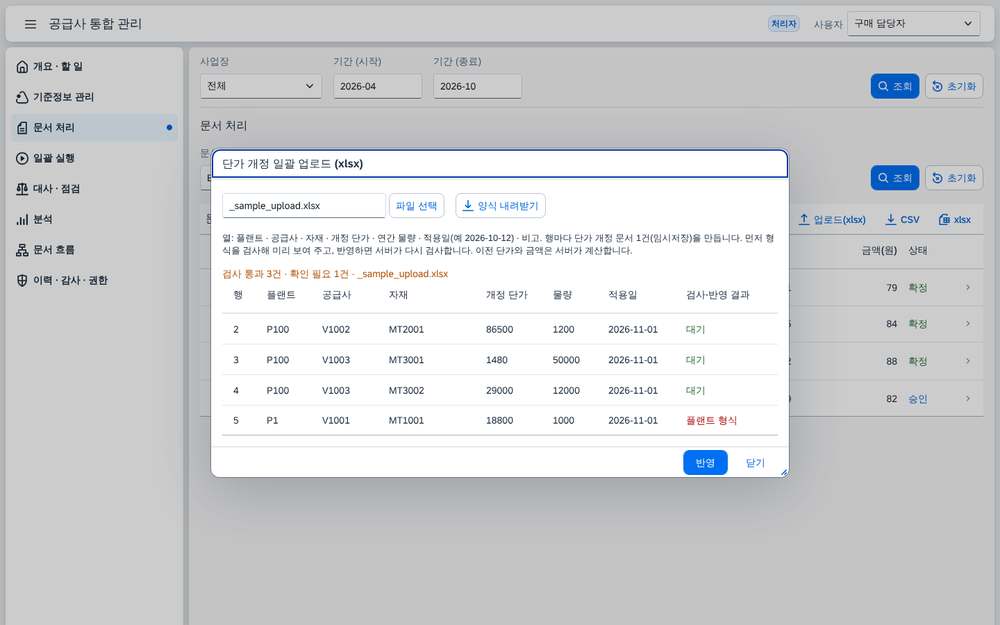The width and height of the screenshot is (1000, 625).
Task: Click the 승인 status in background table
Action: pos(918,399)
